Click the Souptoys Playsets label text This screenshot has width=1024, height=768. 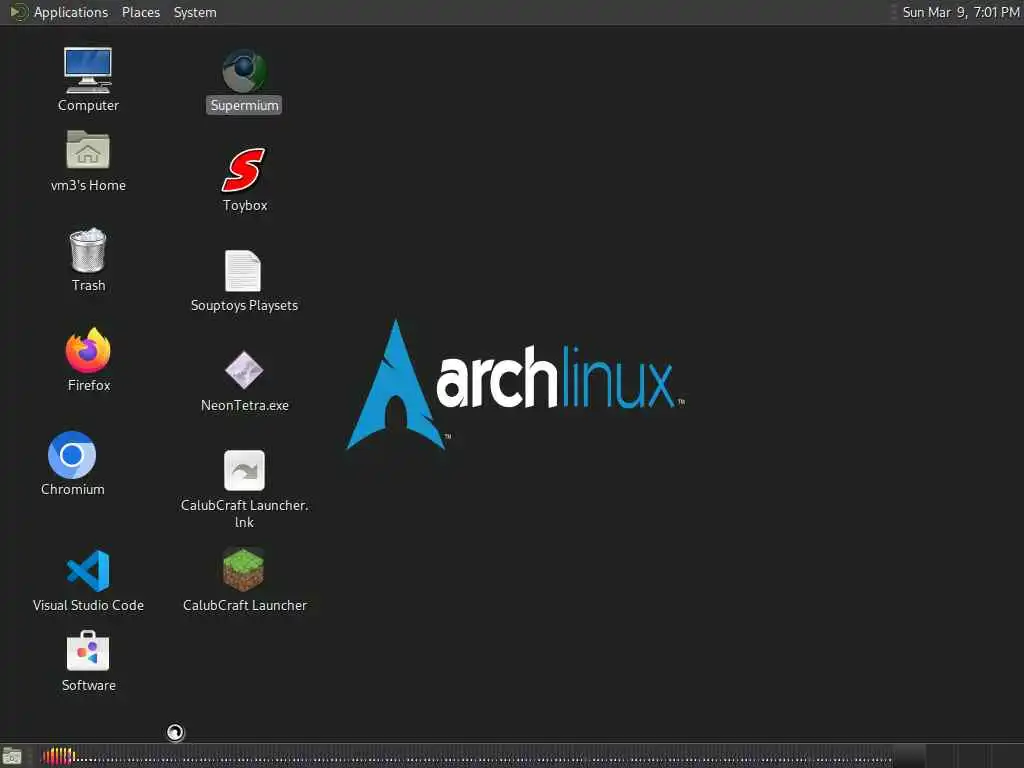(x=244, y=305)
